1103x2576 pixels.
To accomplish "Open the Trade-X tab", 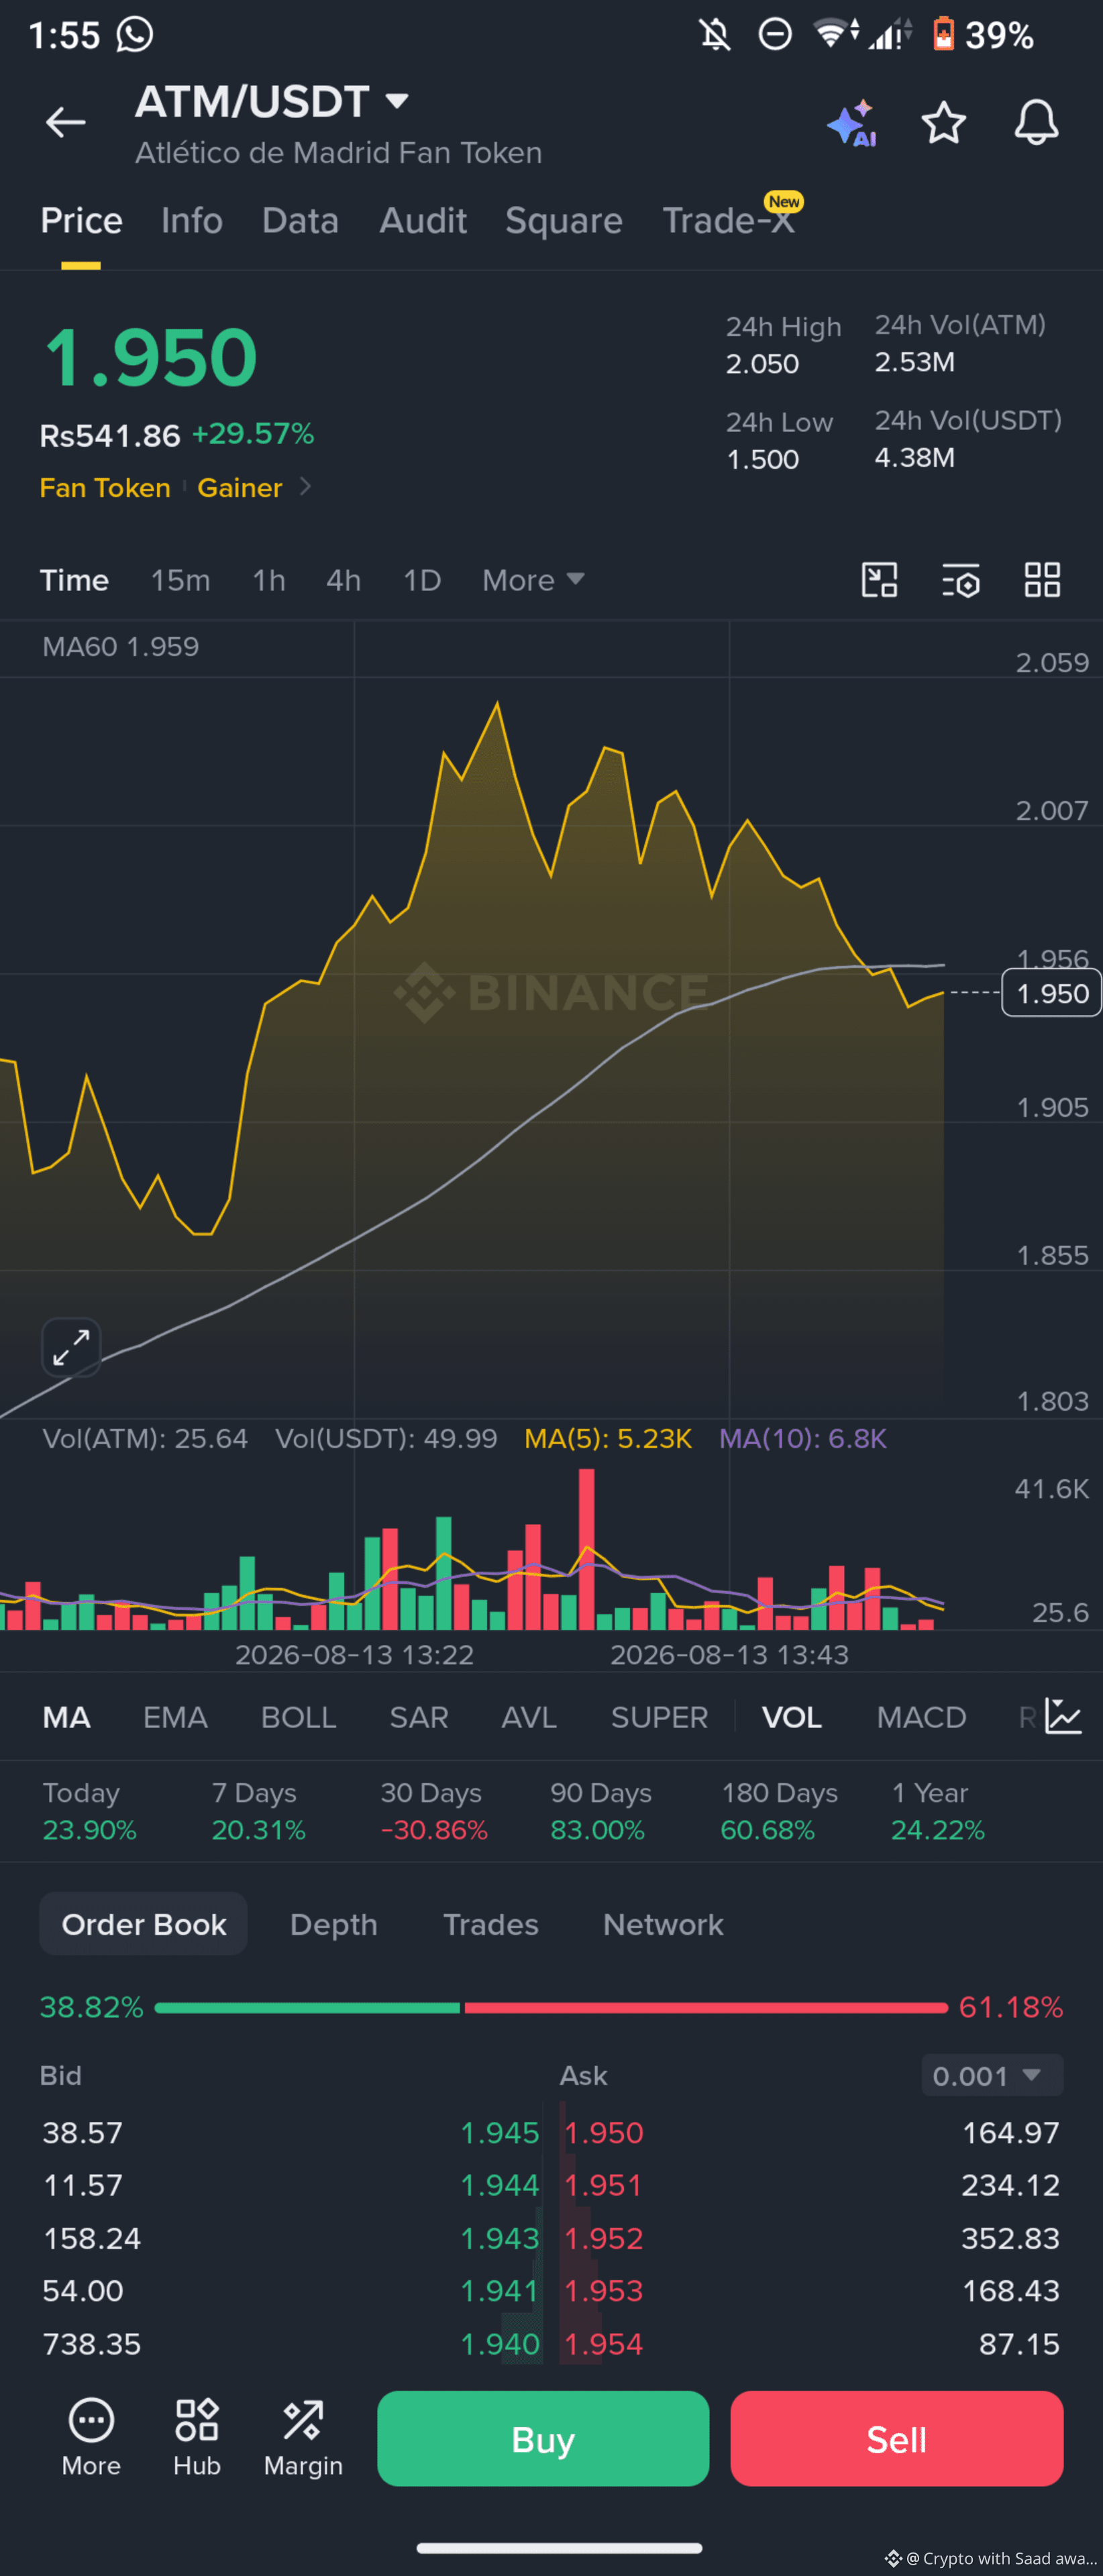I will [x=729, y=220].
